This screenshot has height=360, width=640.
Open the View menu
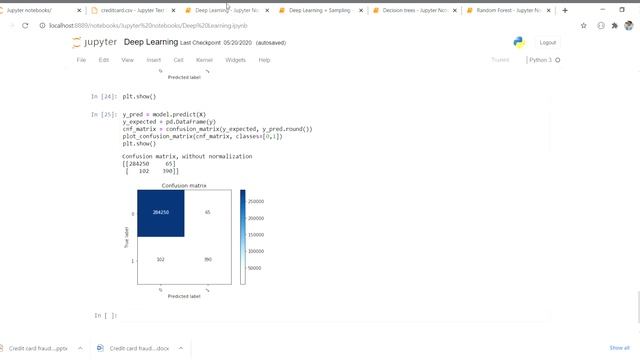pyautogui.click(x=127, y=60)
